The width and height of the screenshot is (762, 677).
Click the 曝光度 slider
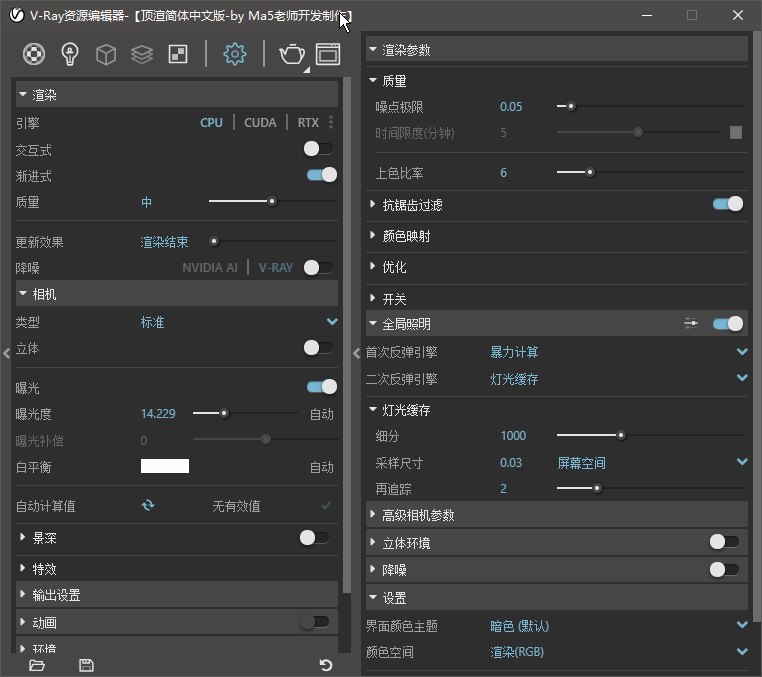(x=245, y=413)
